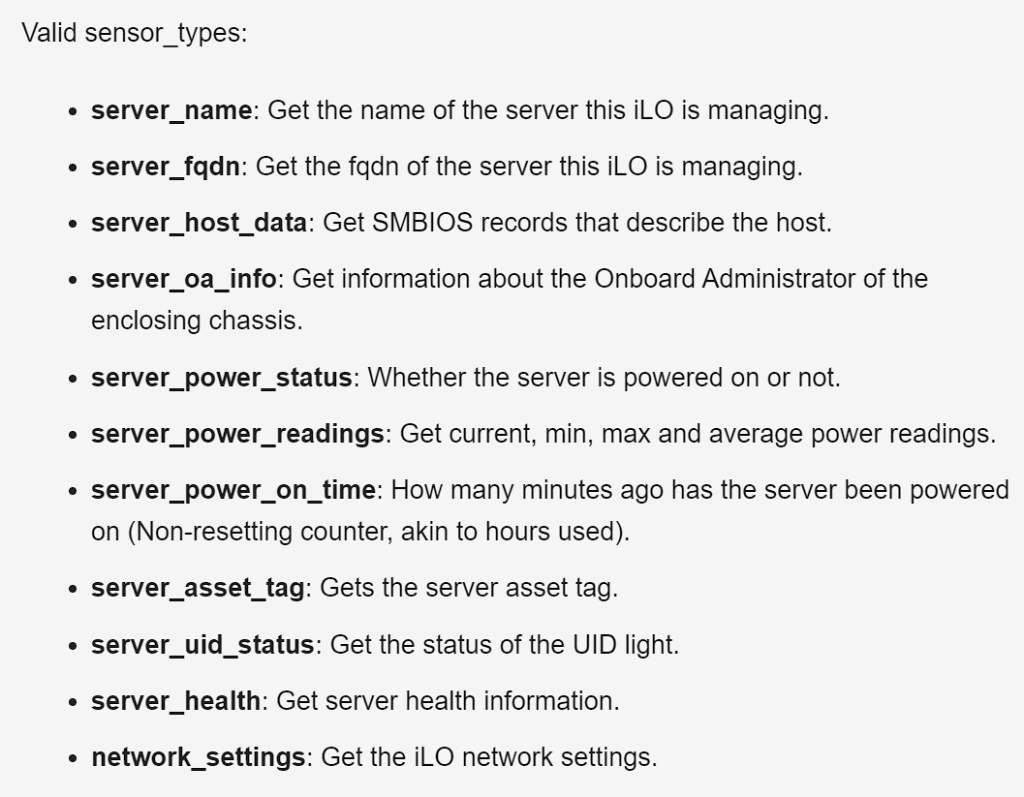Click the "Get SMBIOS records" description text
The height and width of the screenshot is (797, 1024).
coord(430,222)
